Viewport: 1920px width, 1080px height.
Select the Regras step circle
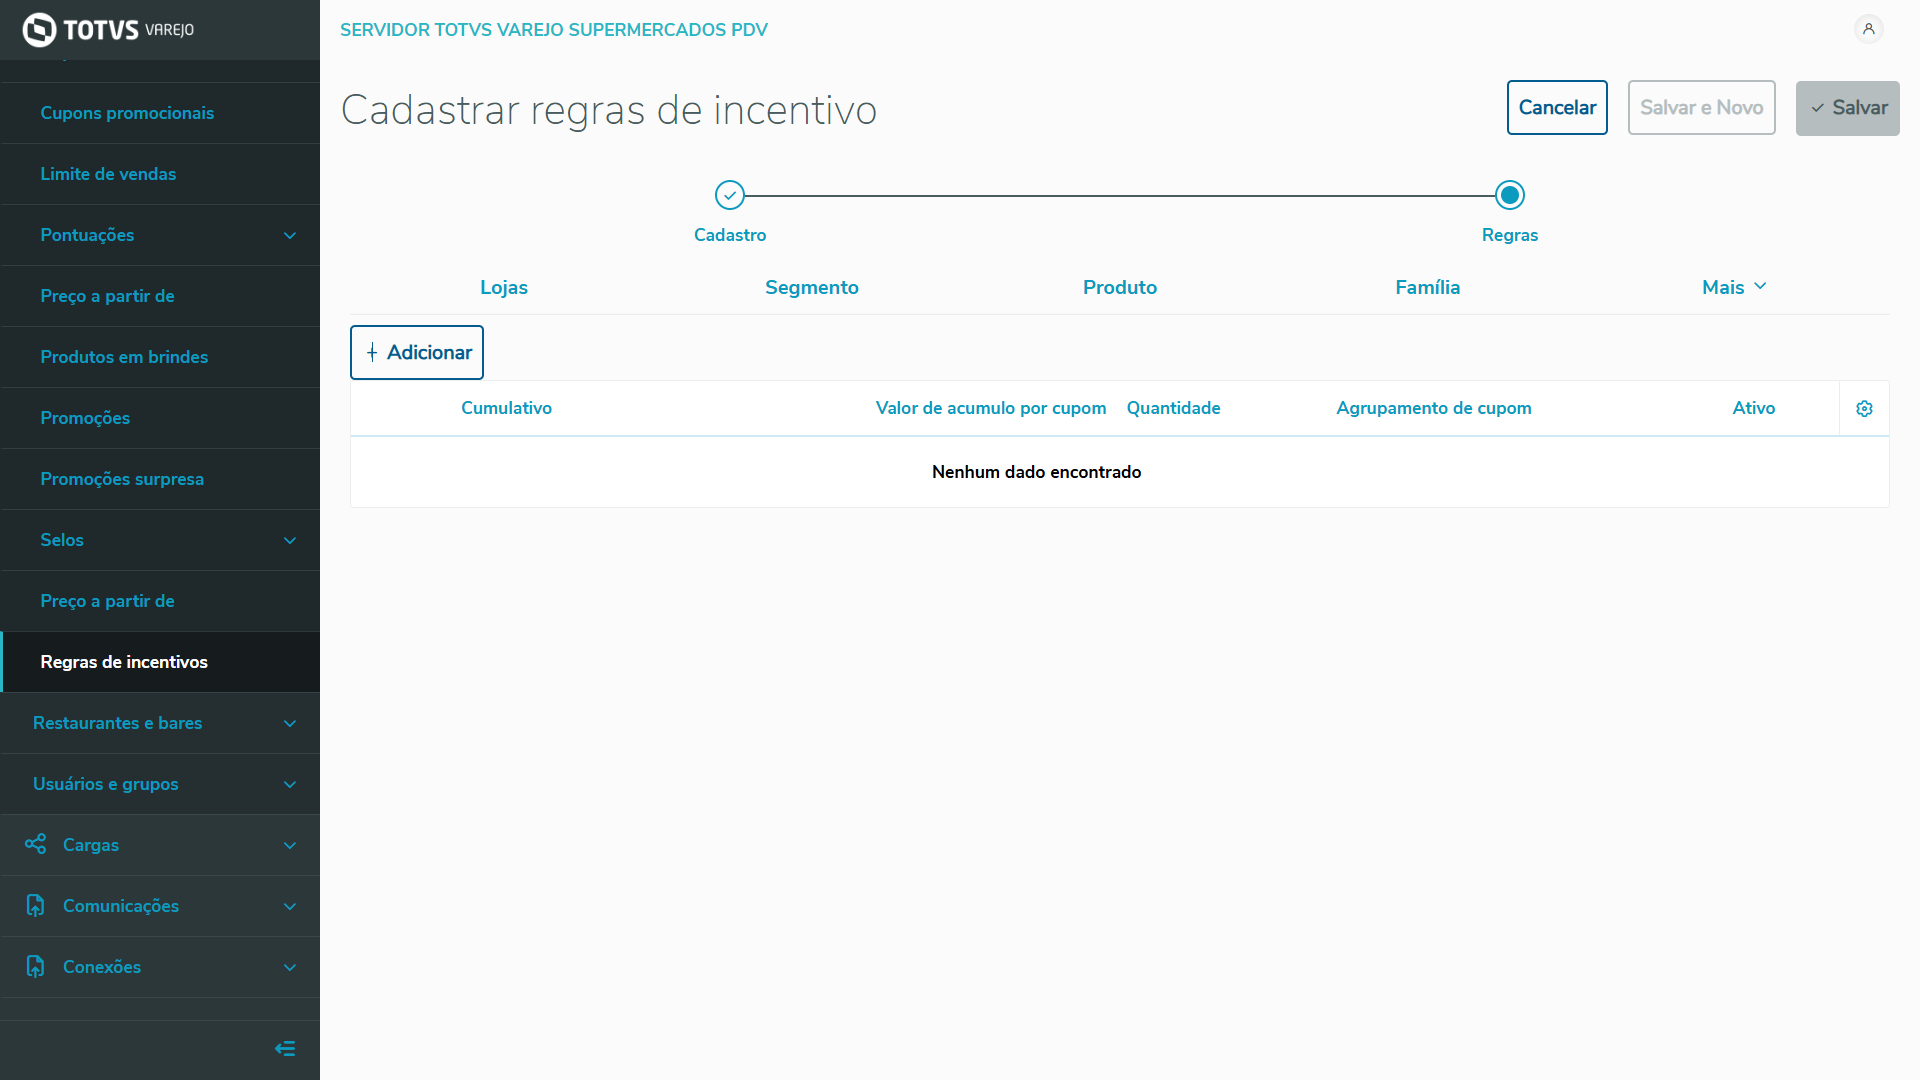pyautogui.click(x=1510, y=195)
